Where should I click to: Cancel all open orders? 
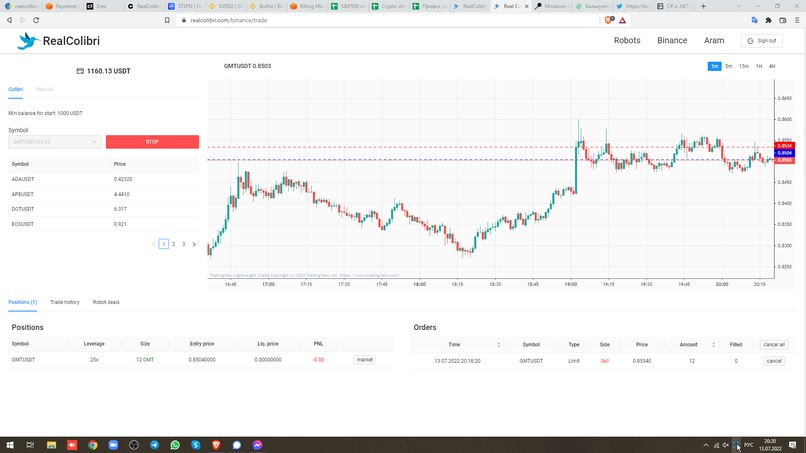click(x=774, y=345)
